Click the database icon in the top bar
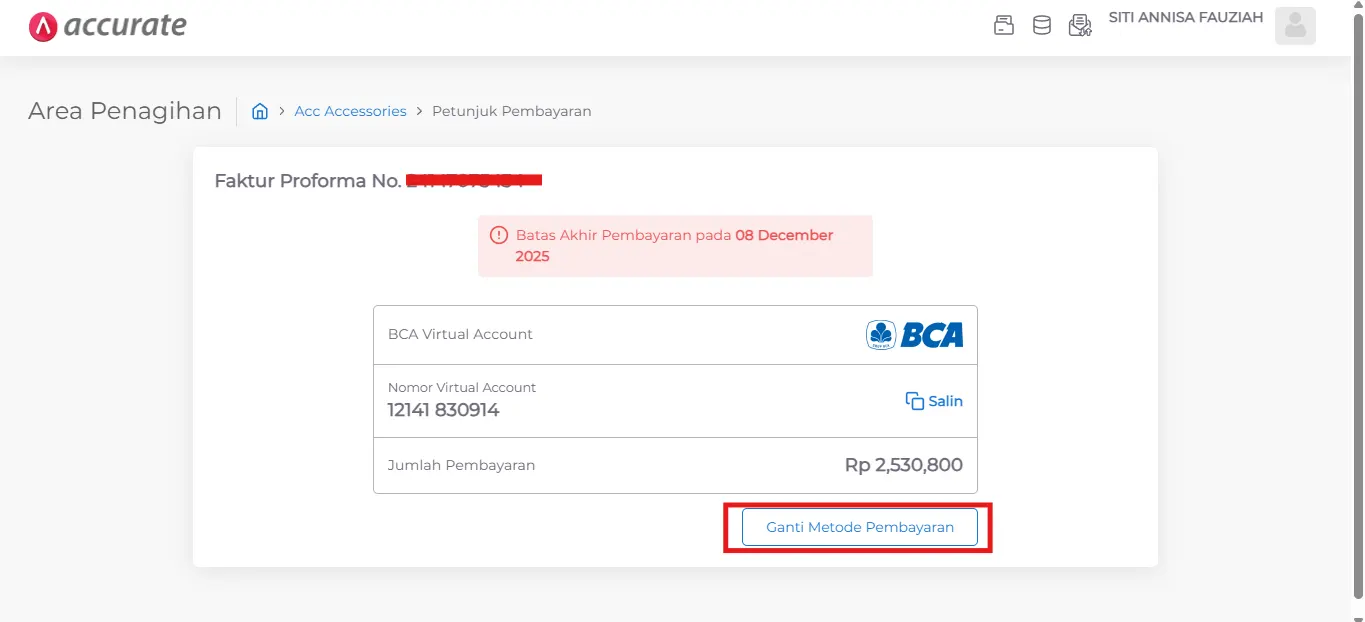1365x622 pixels. [x=1042, y=24]
